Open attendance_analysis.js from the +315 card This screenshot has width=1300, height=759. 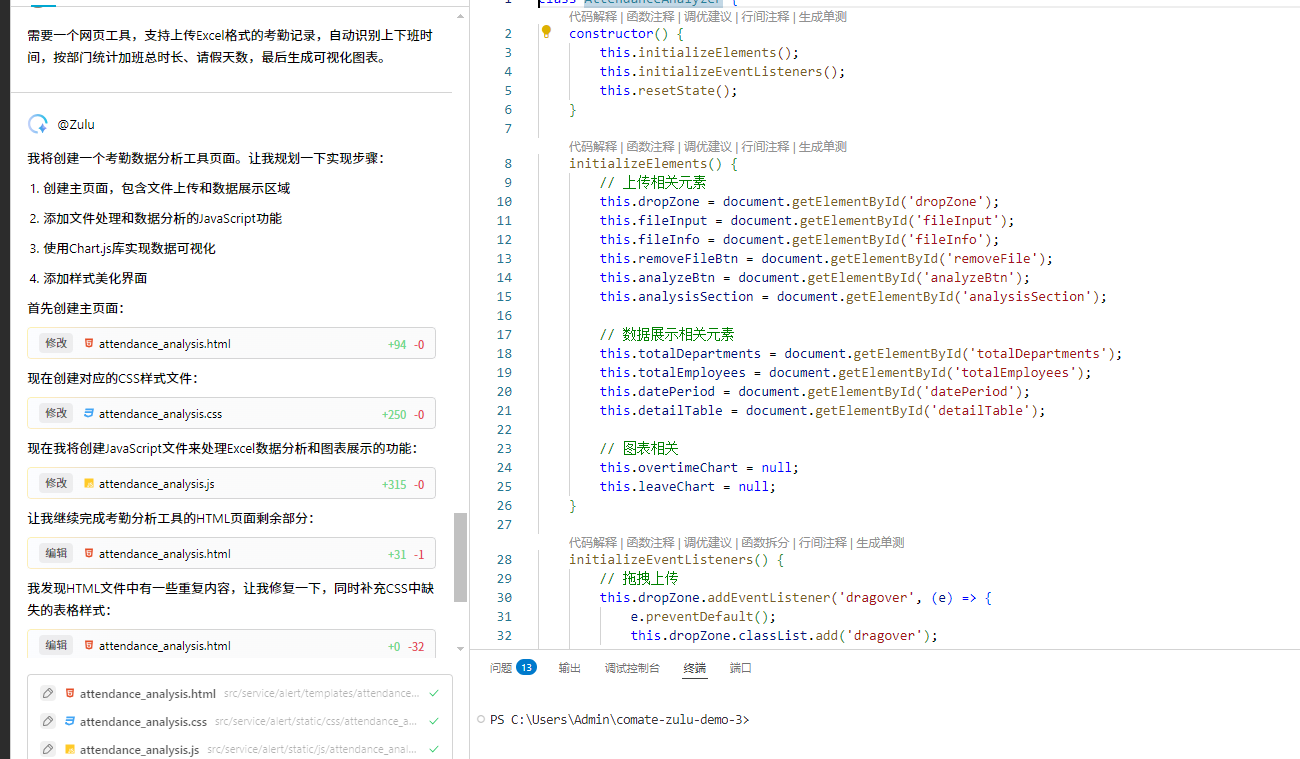(x=156, y=484)
